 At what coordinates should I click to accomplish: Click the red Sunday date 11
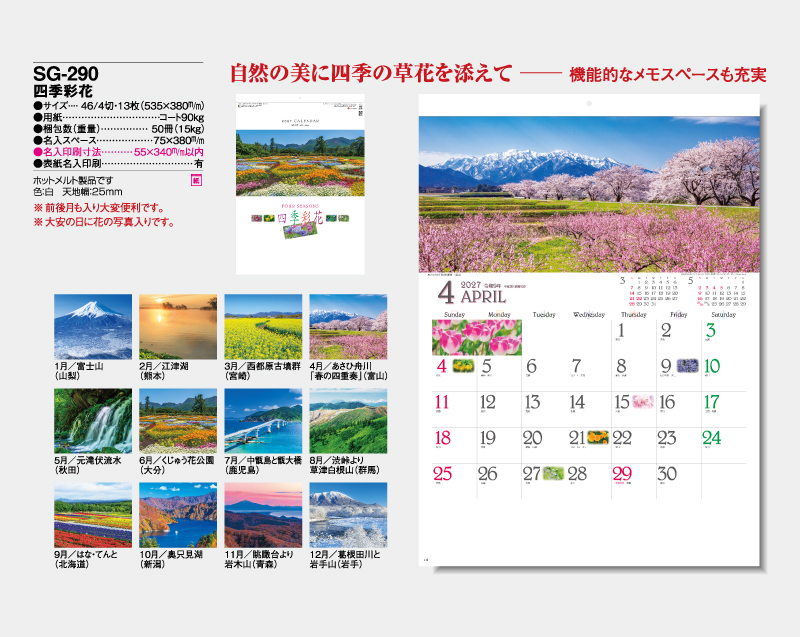tap(442, 402)
